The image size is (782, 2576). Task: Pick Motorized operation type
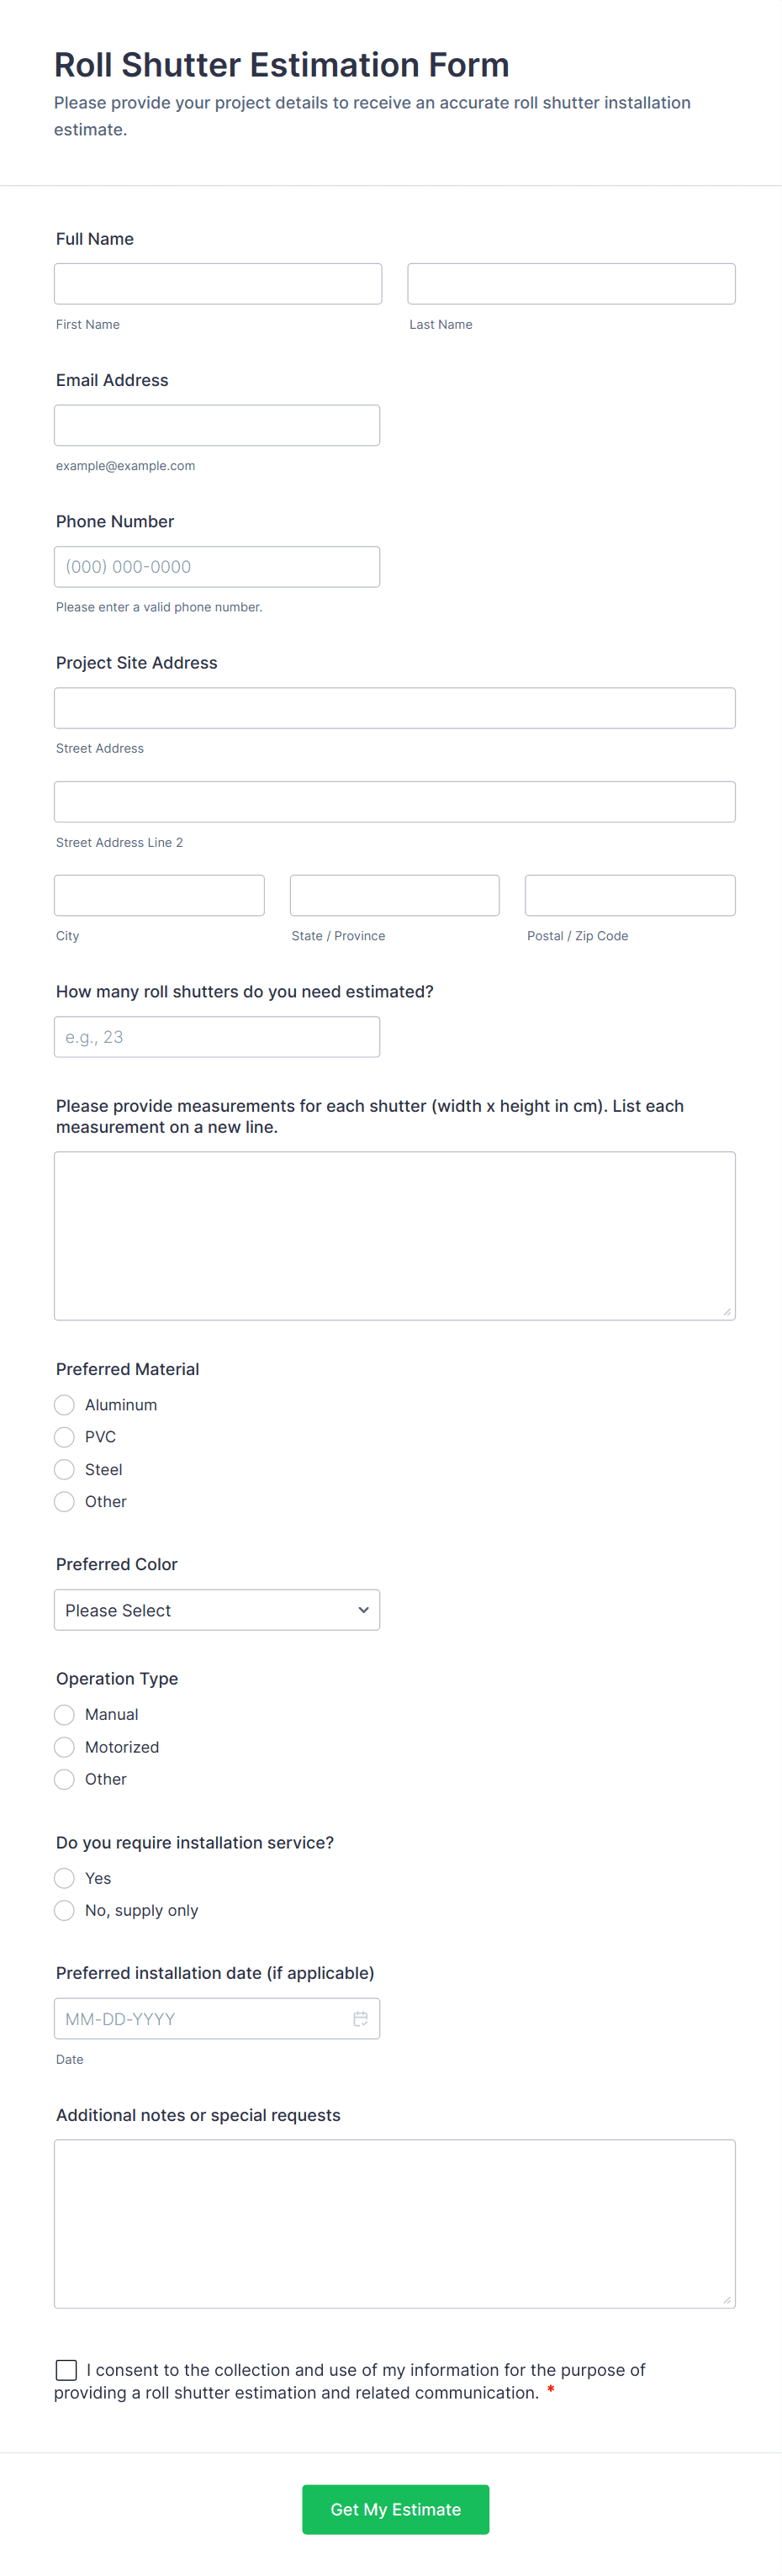tap(64, 1747)
